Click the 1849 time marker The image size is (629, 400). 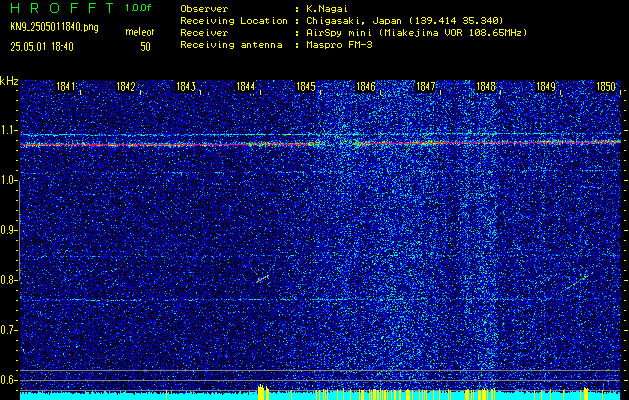coord(546,87)
